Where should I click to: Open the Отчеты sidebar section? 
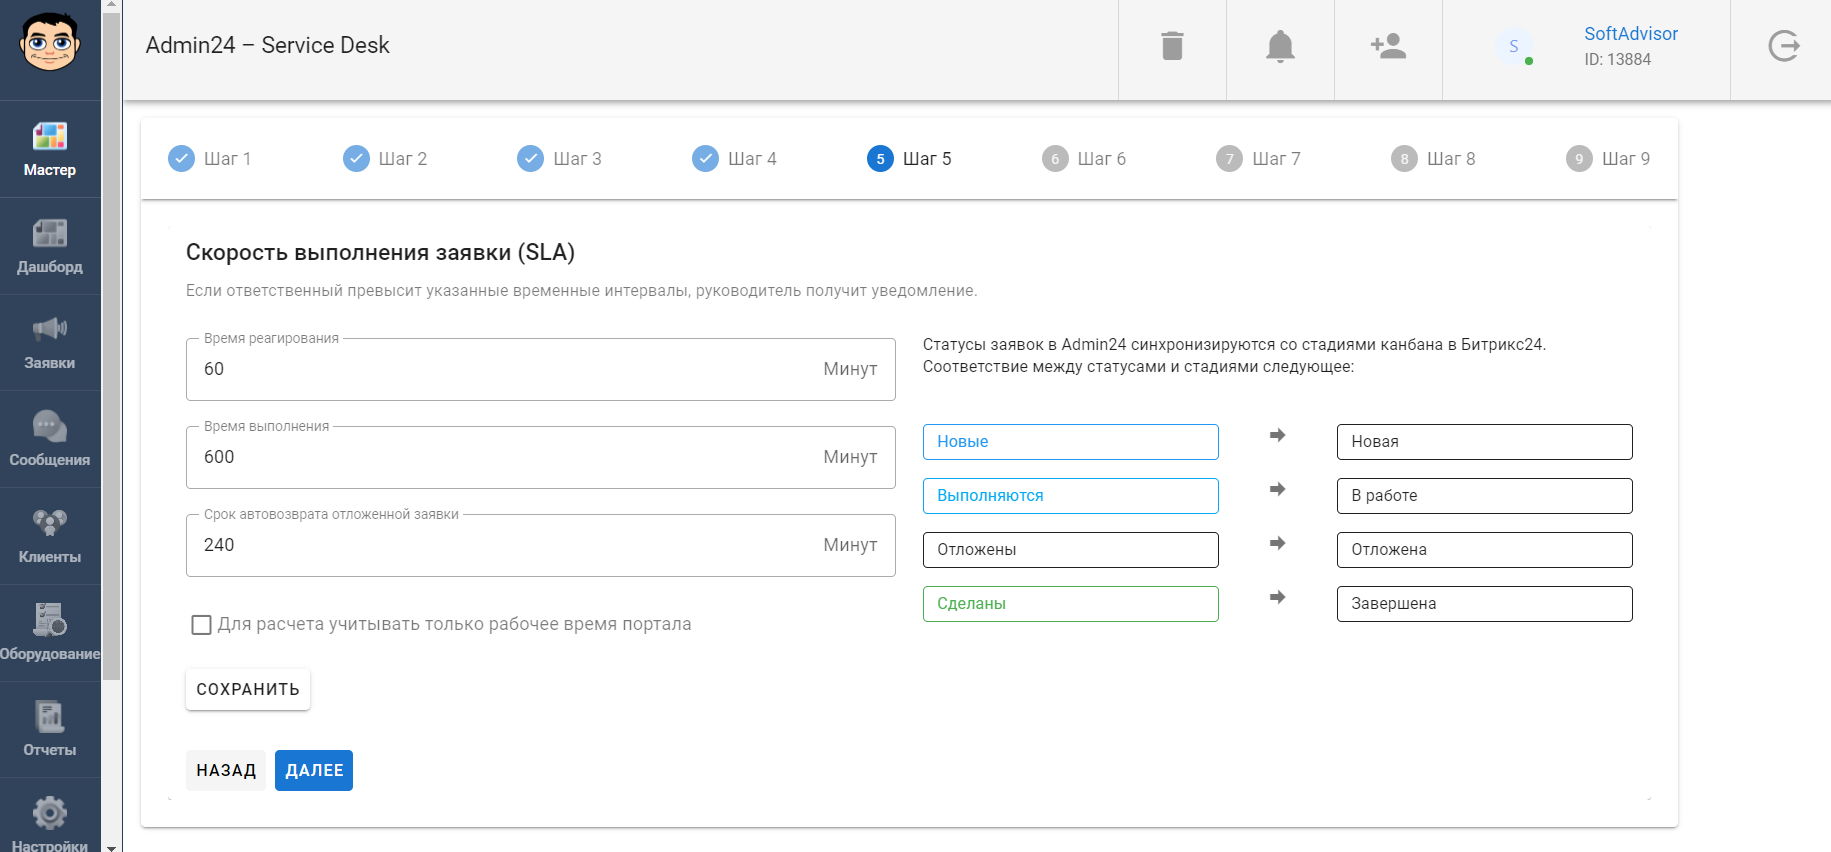click(50, 730)
